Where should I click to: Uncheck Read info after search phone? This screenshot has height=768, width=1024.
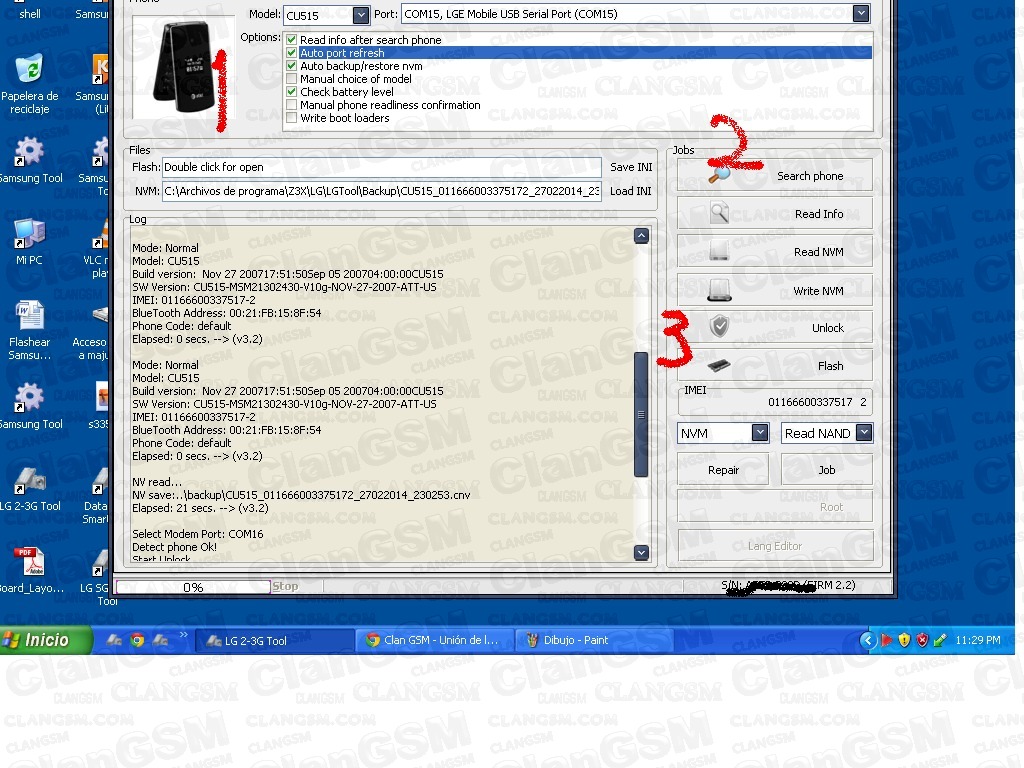[292, 40]
